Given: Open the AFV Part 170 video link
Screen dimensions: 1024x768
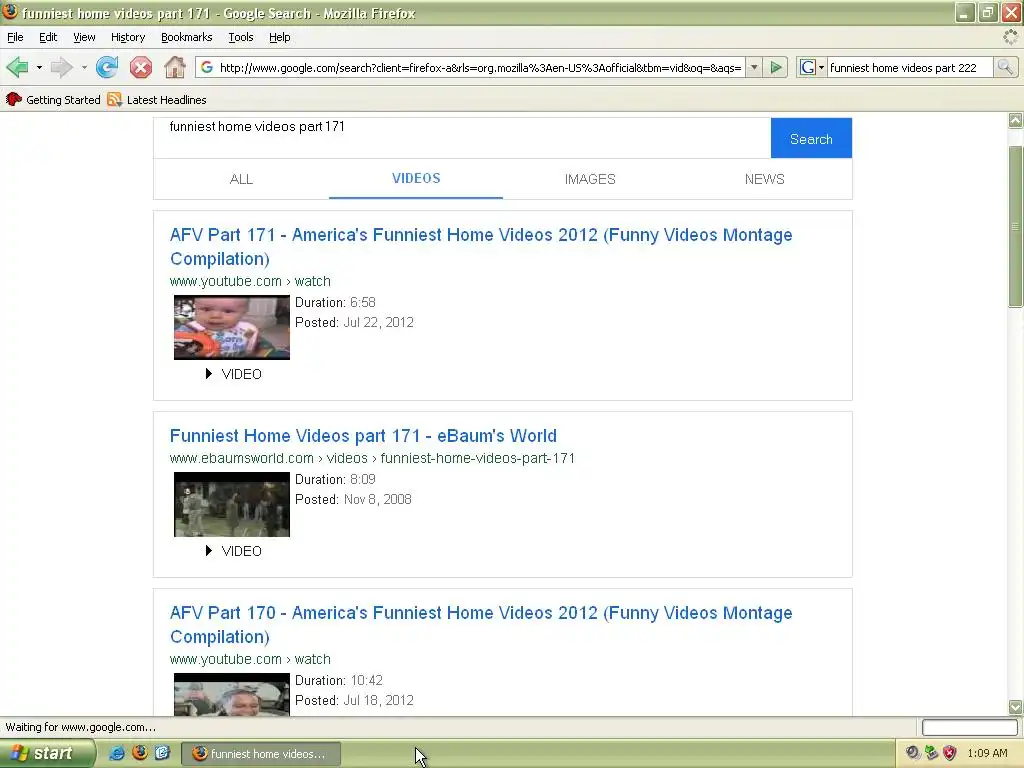Looking at the screenshot, I should (481, 624).
